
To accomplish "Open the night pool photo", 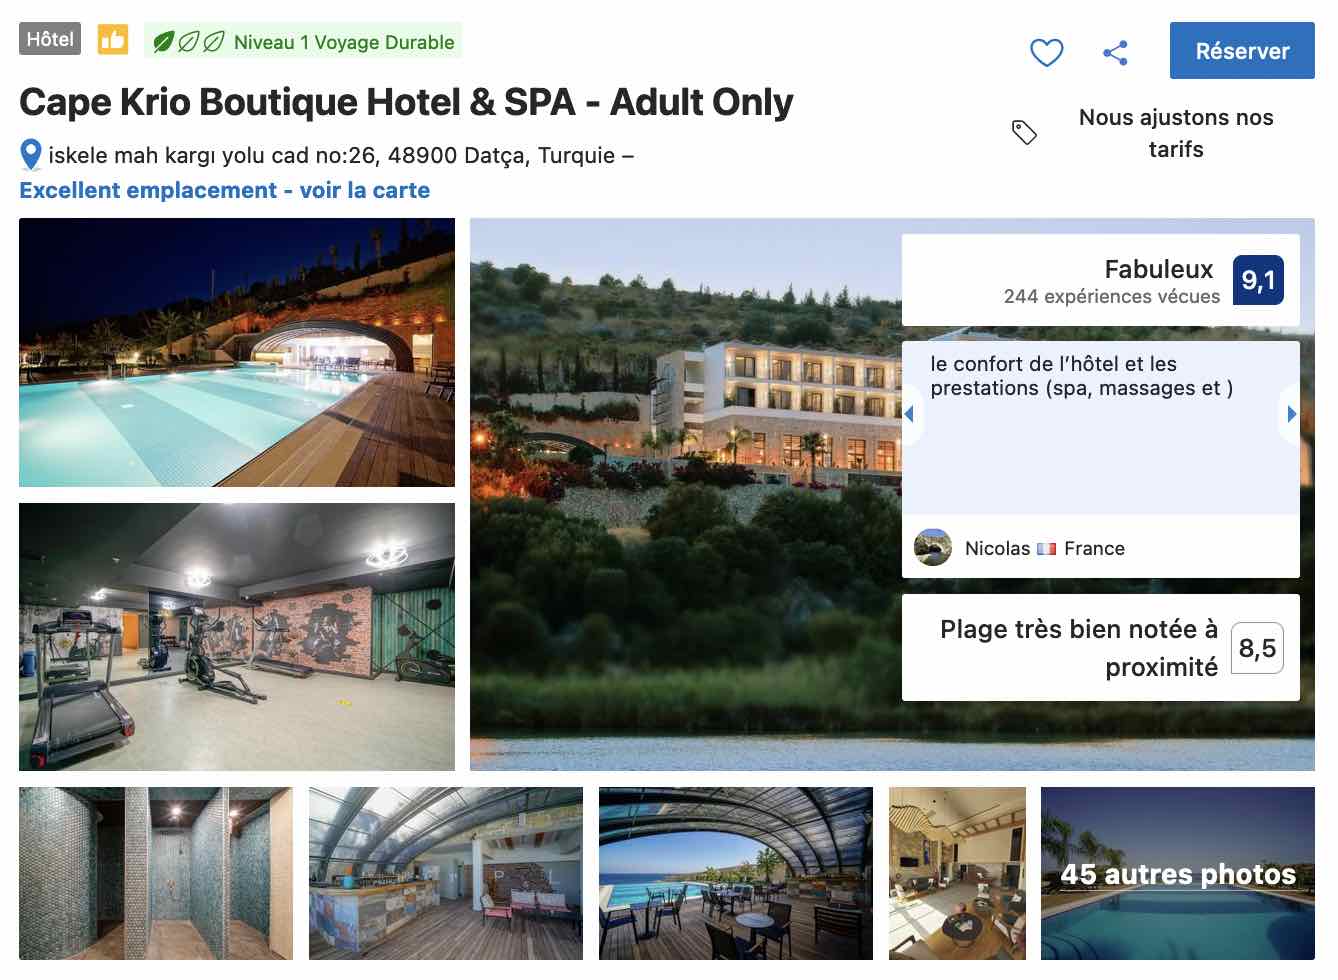I will coord(237,352).
